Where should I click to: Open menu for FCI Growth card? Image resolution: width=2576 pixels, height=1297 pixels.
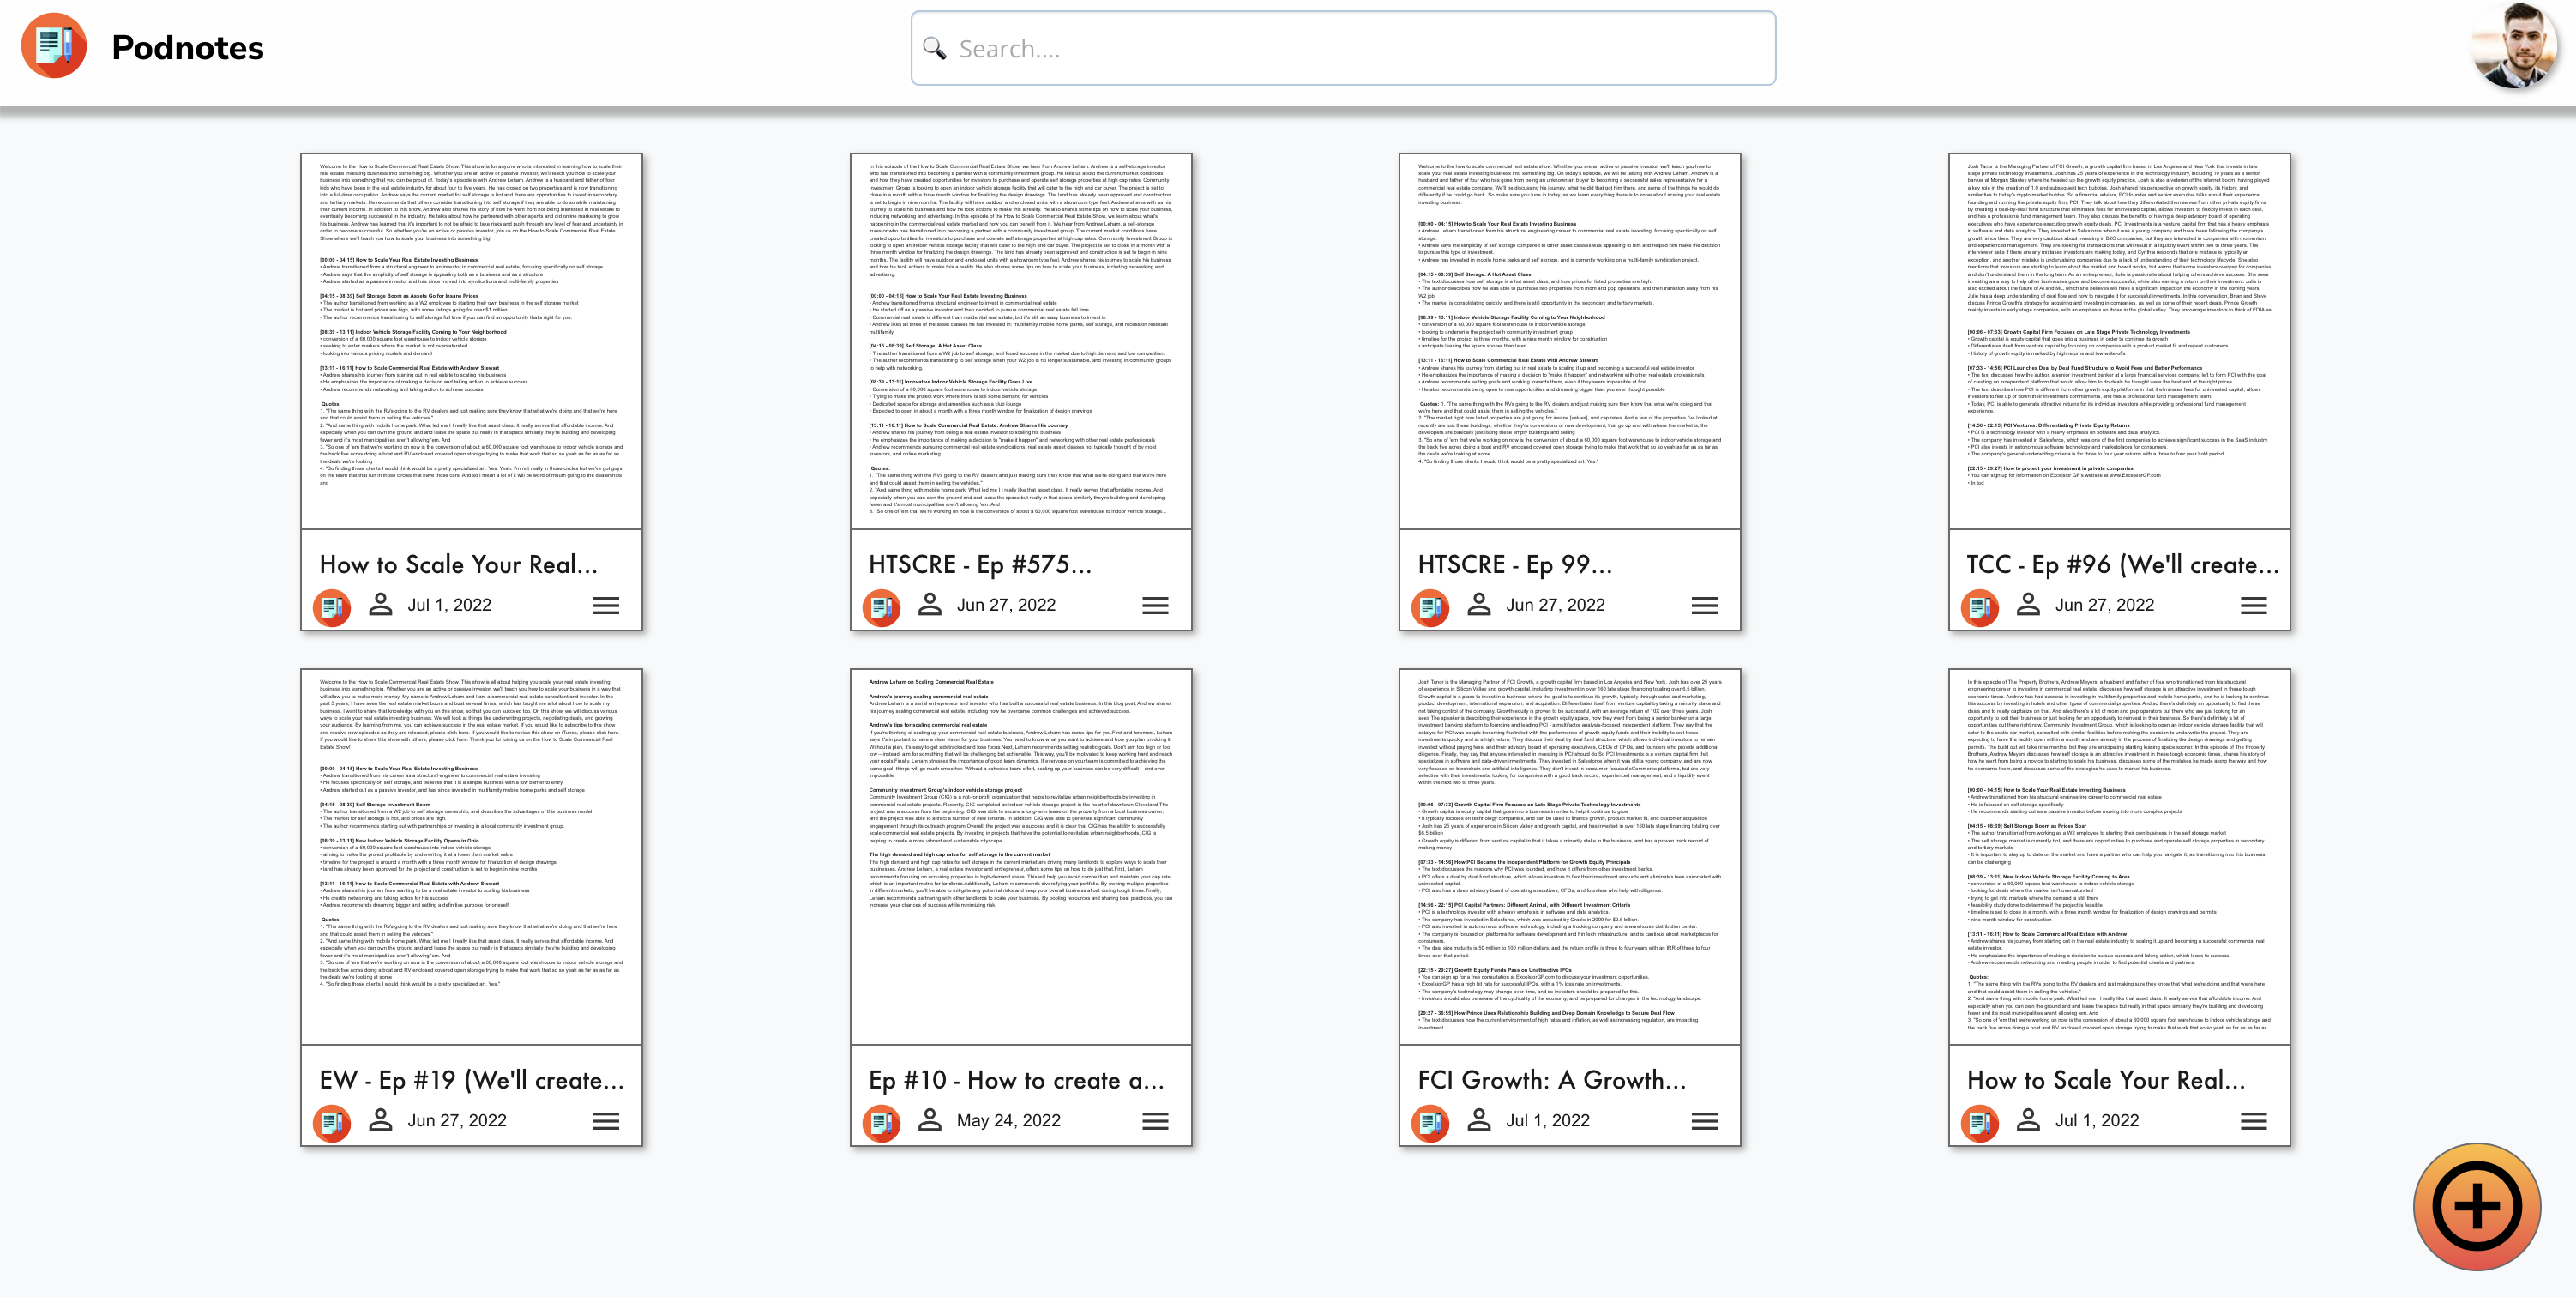pyautogui.click(x=1704, y=1122)
